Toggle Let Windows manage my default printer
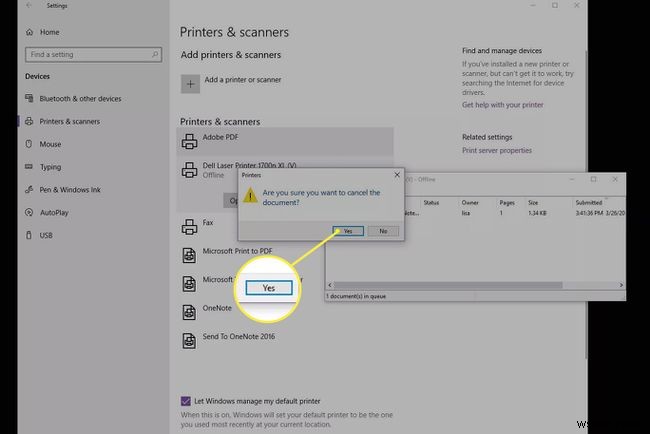The width and height of the screenshot is (650, 434). (186, 401)
